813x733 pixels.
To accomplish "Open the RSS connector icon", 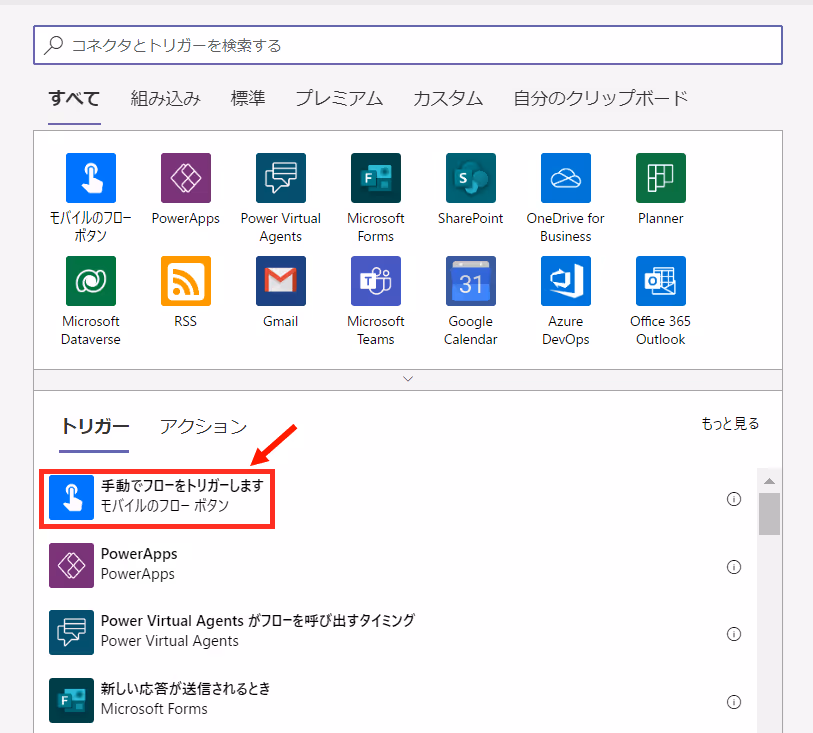I will tap(186, 281).
